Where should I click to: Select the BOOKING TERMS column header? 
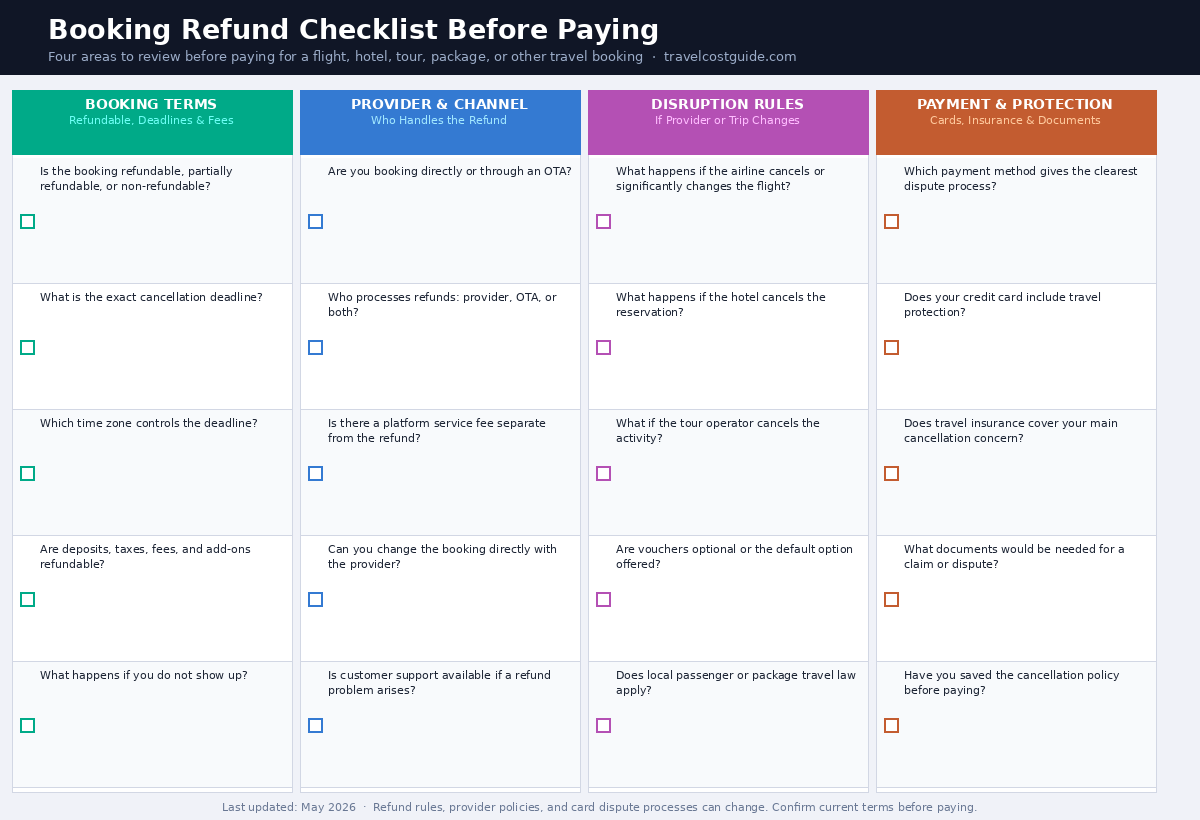coord(152,122)
